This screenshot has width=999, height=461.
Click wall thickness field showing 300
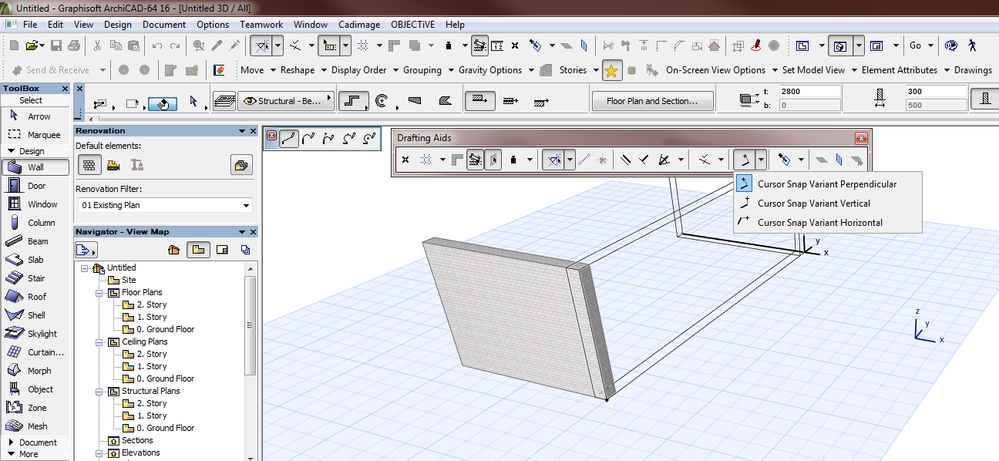coord(936,92)
